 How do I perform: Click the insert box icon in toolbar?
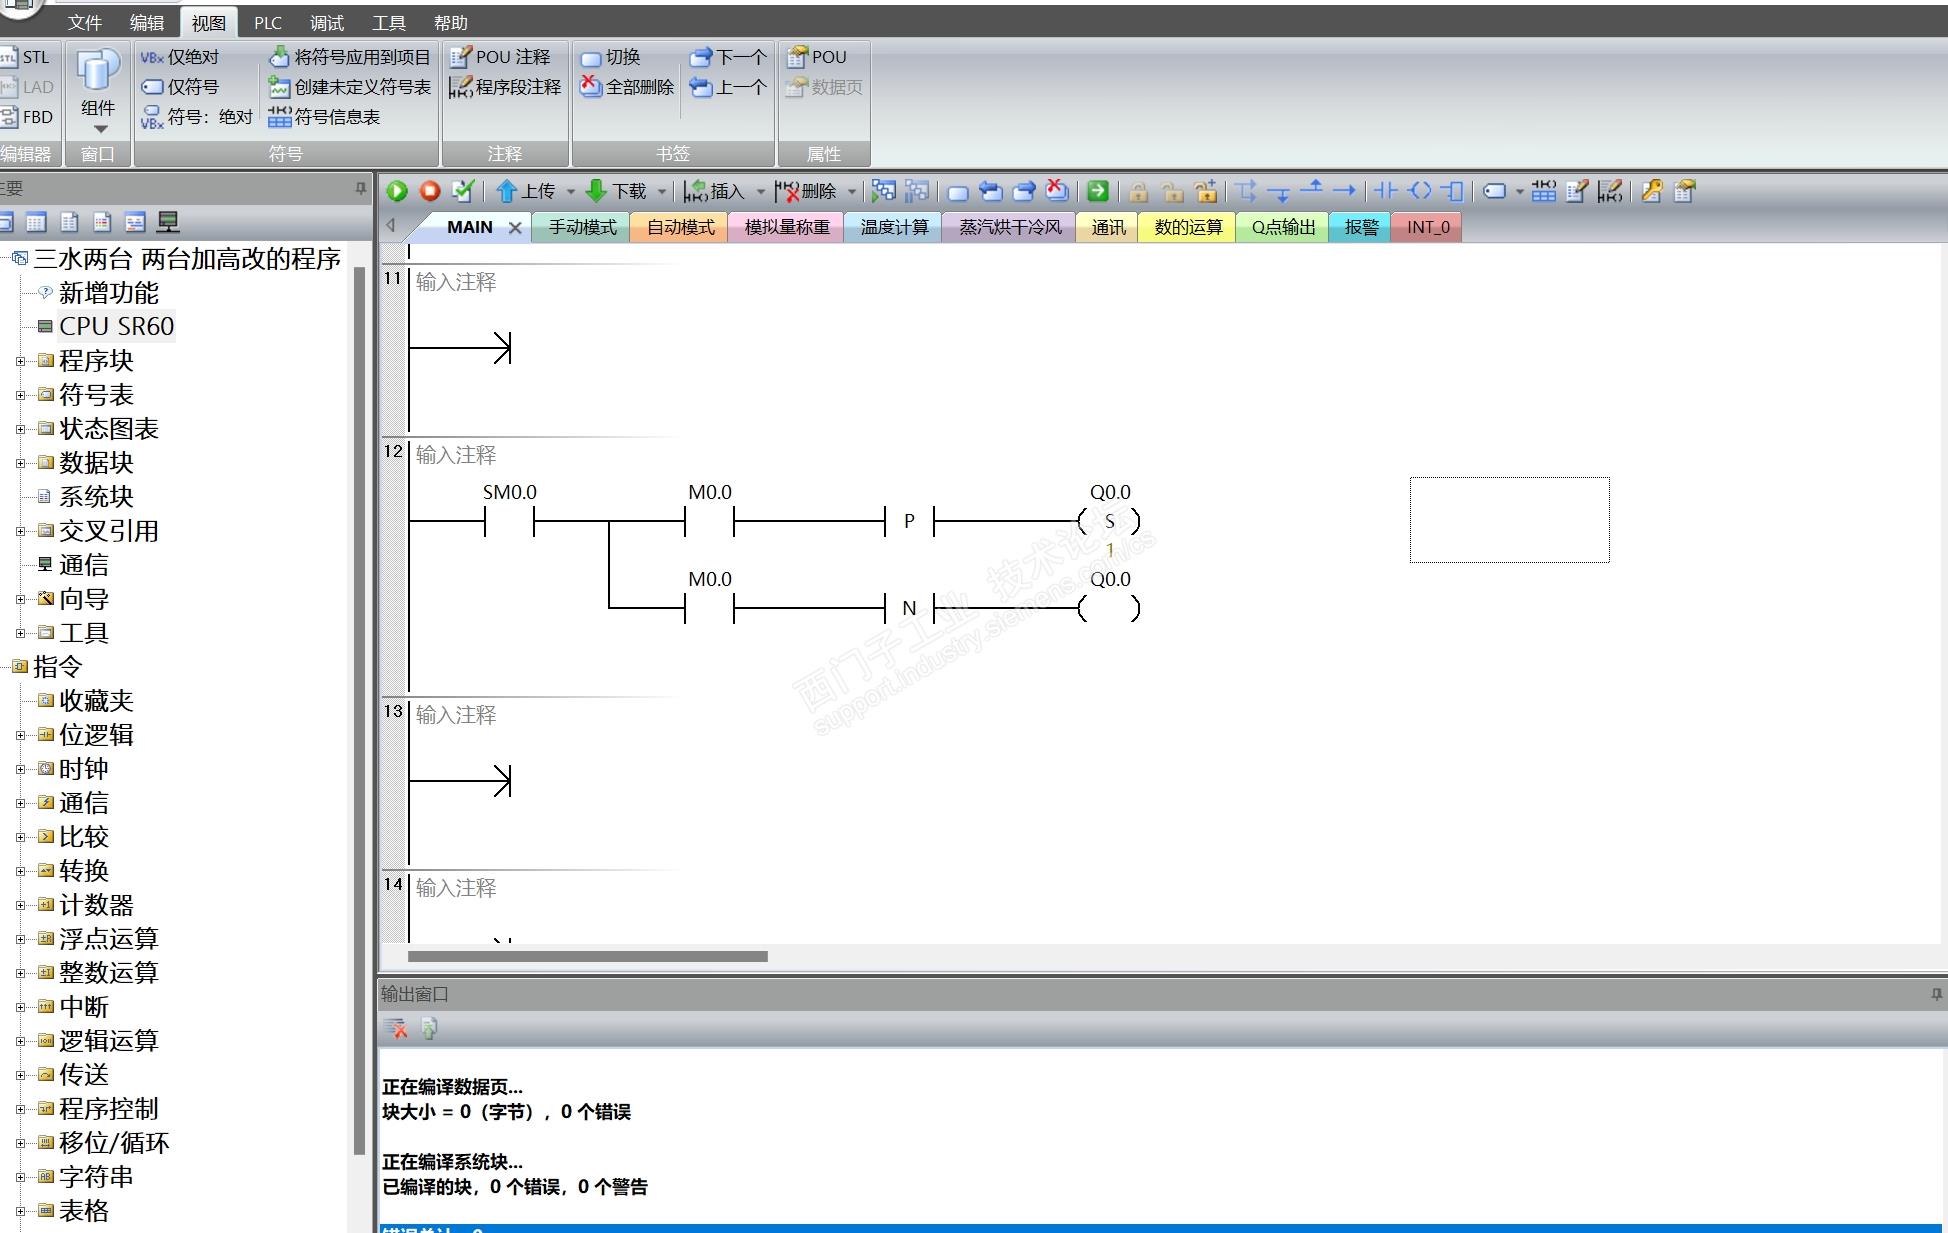(1453, 191)
